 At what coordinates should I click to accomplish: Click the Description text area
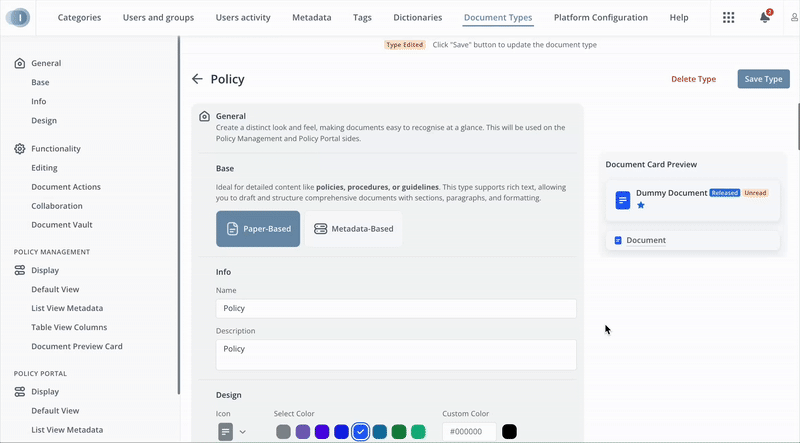click(396, 355)
